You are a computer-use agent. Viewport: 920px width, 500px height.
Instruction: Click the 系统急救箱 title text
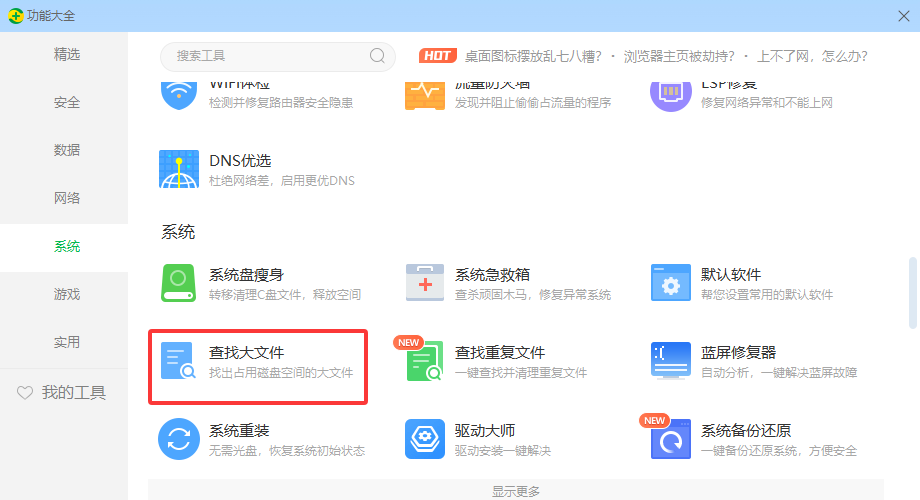click(x=492, y=275)
